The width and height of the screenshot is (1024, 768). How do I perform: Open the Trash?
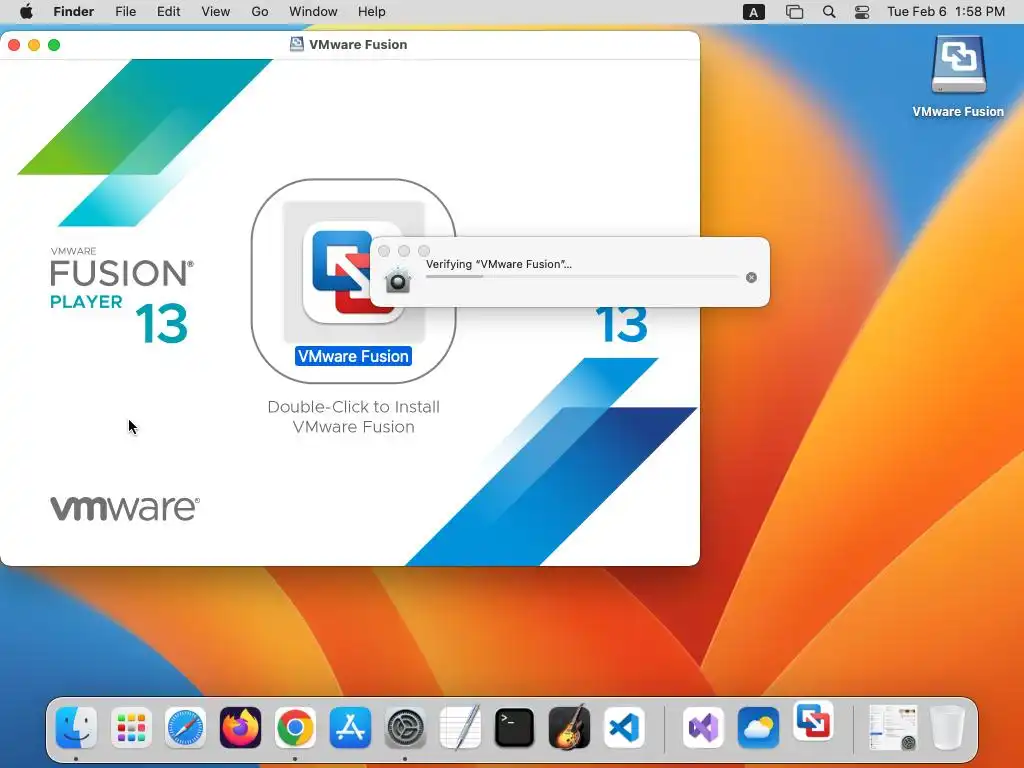coord(947,728)
